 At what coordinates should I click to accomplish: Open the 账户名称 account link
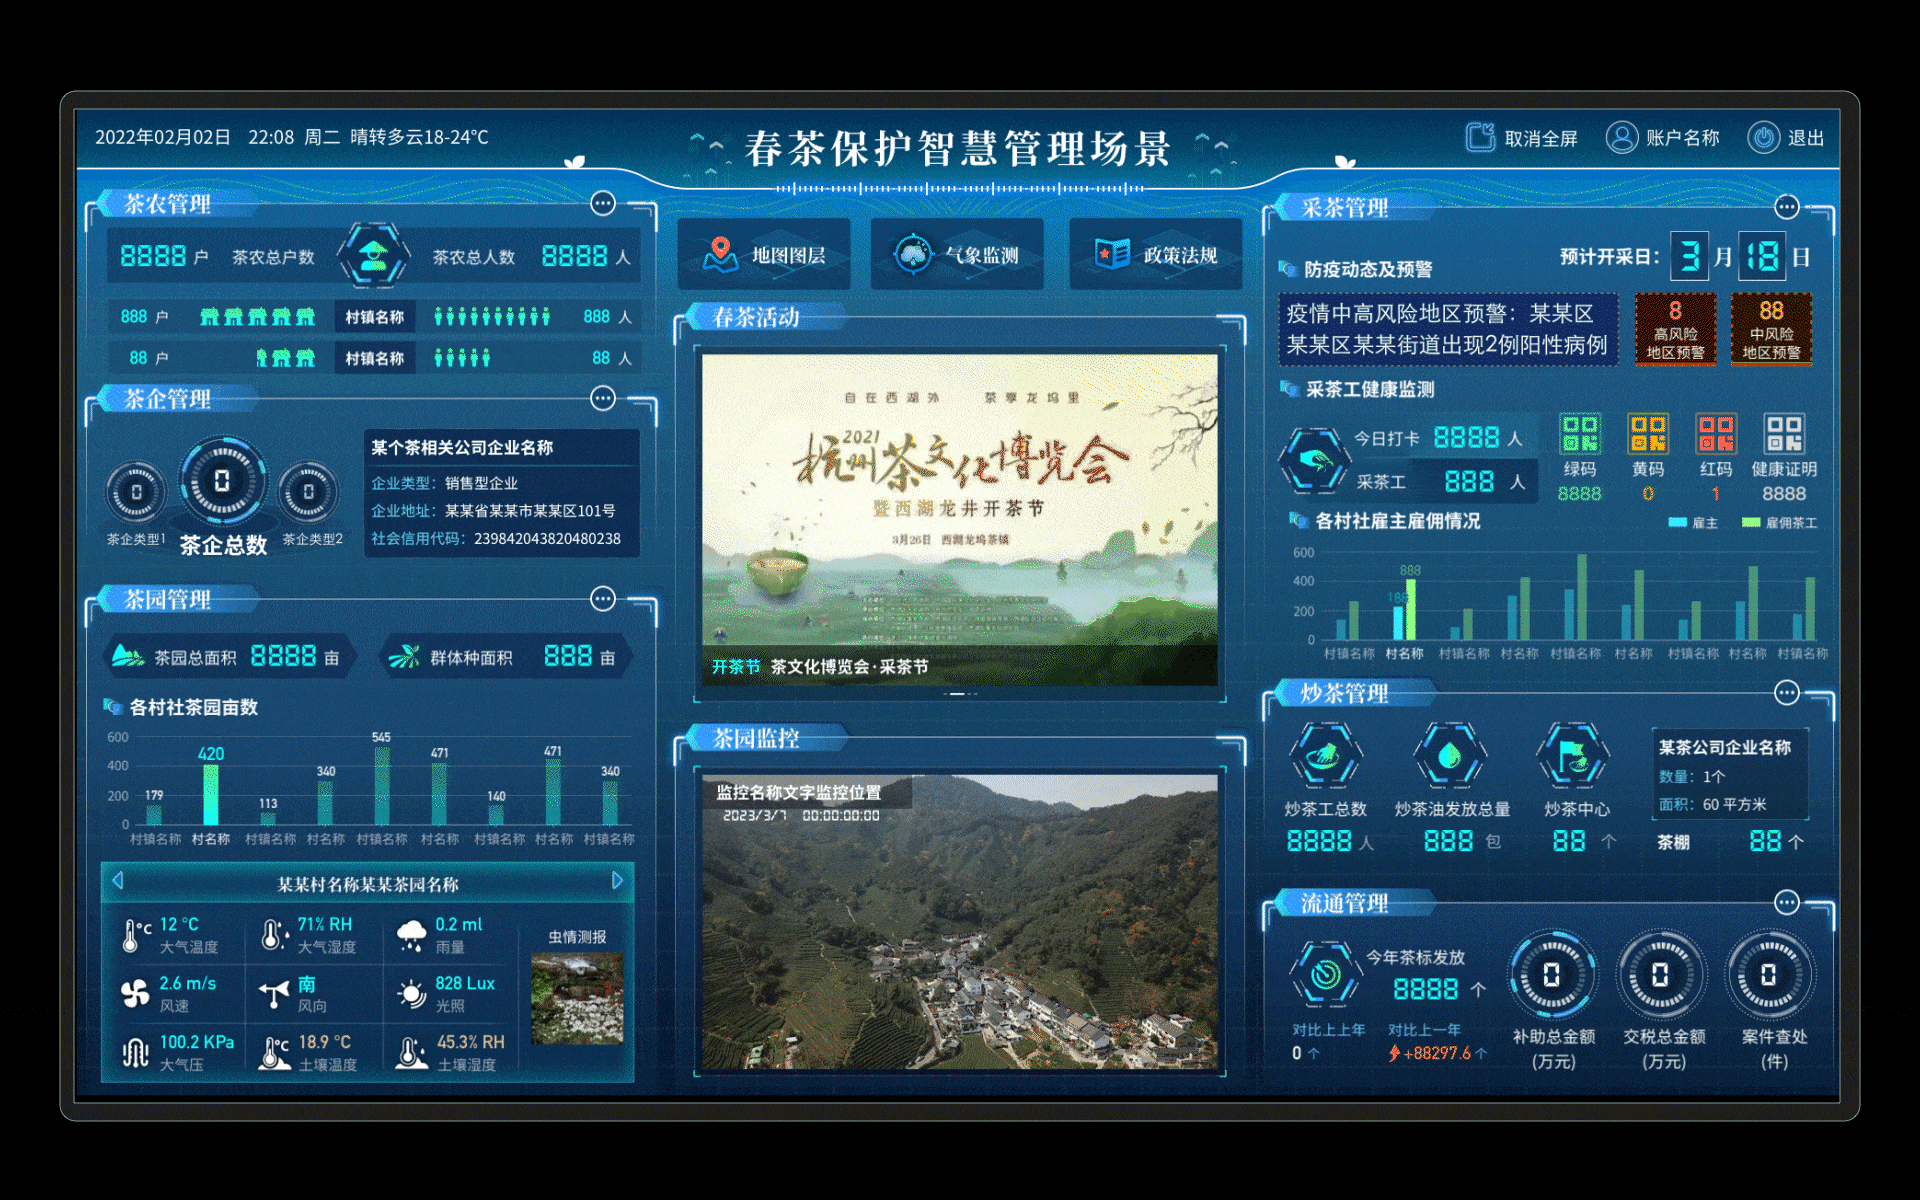point(1663,138)
